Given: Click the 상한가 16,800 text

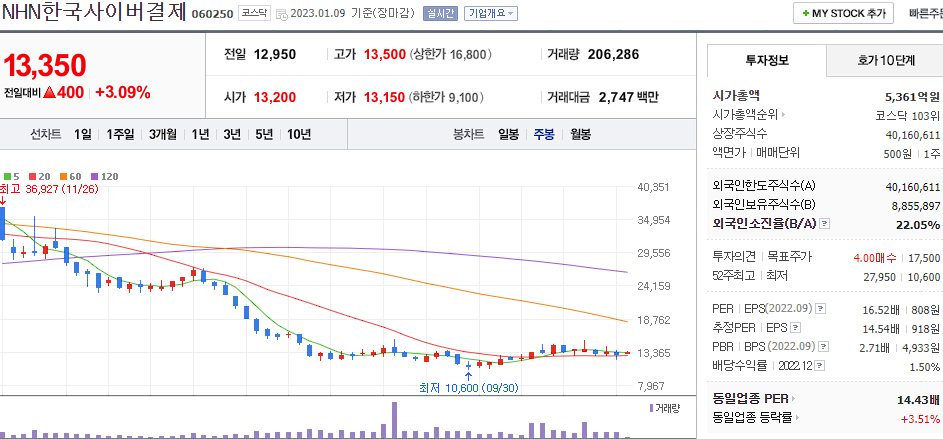Looking at the screenshot, I should 451,55.
